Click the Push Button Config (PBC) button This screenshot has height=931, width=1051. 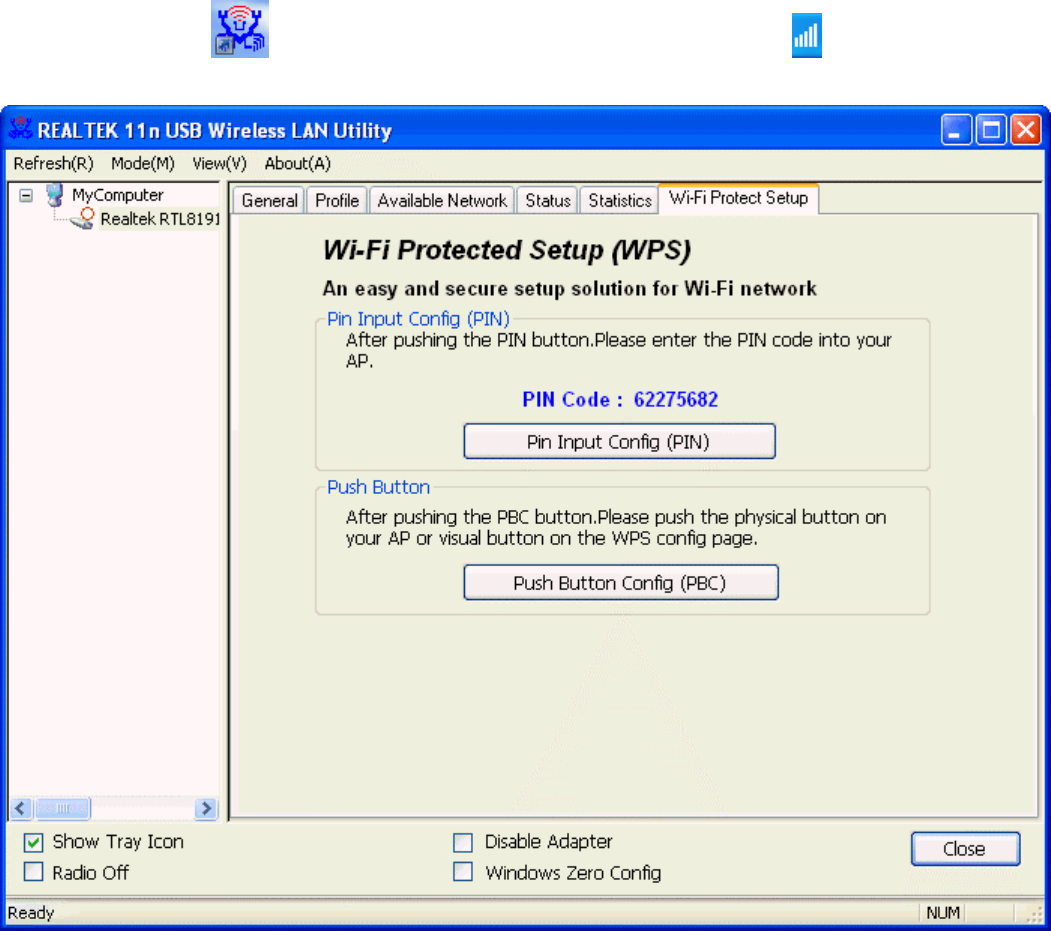point(621,582)
